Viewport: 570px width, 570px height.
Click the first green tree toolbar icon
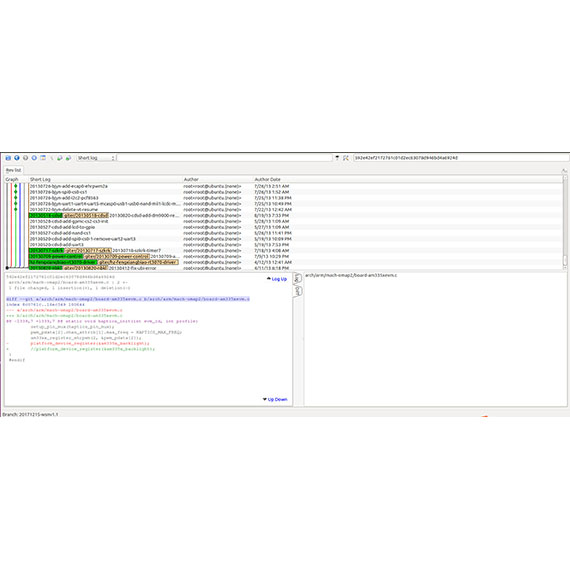coord(60,158)
